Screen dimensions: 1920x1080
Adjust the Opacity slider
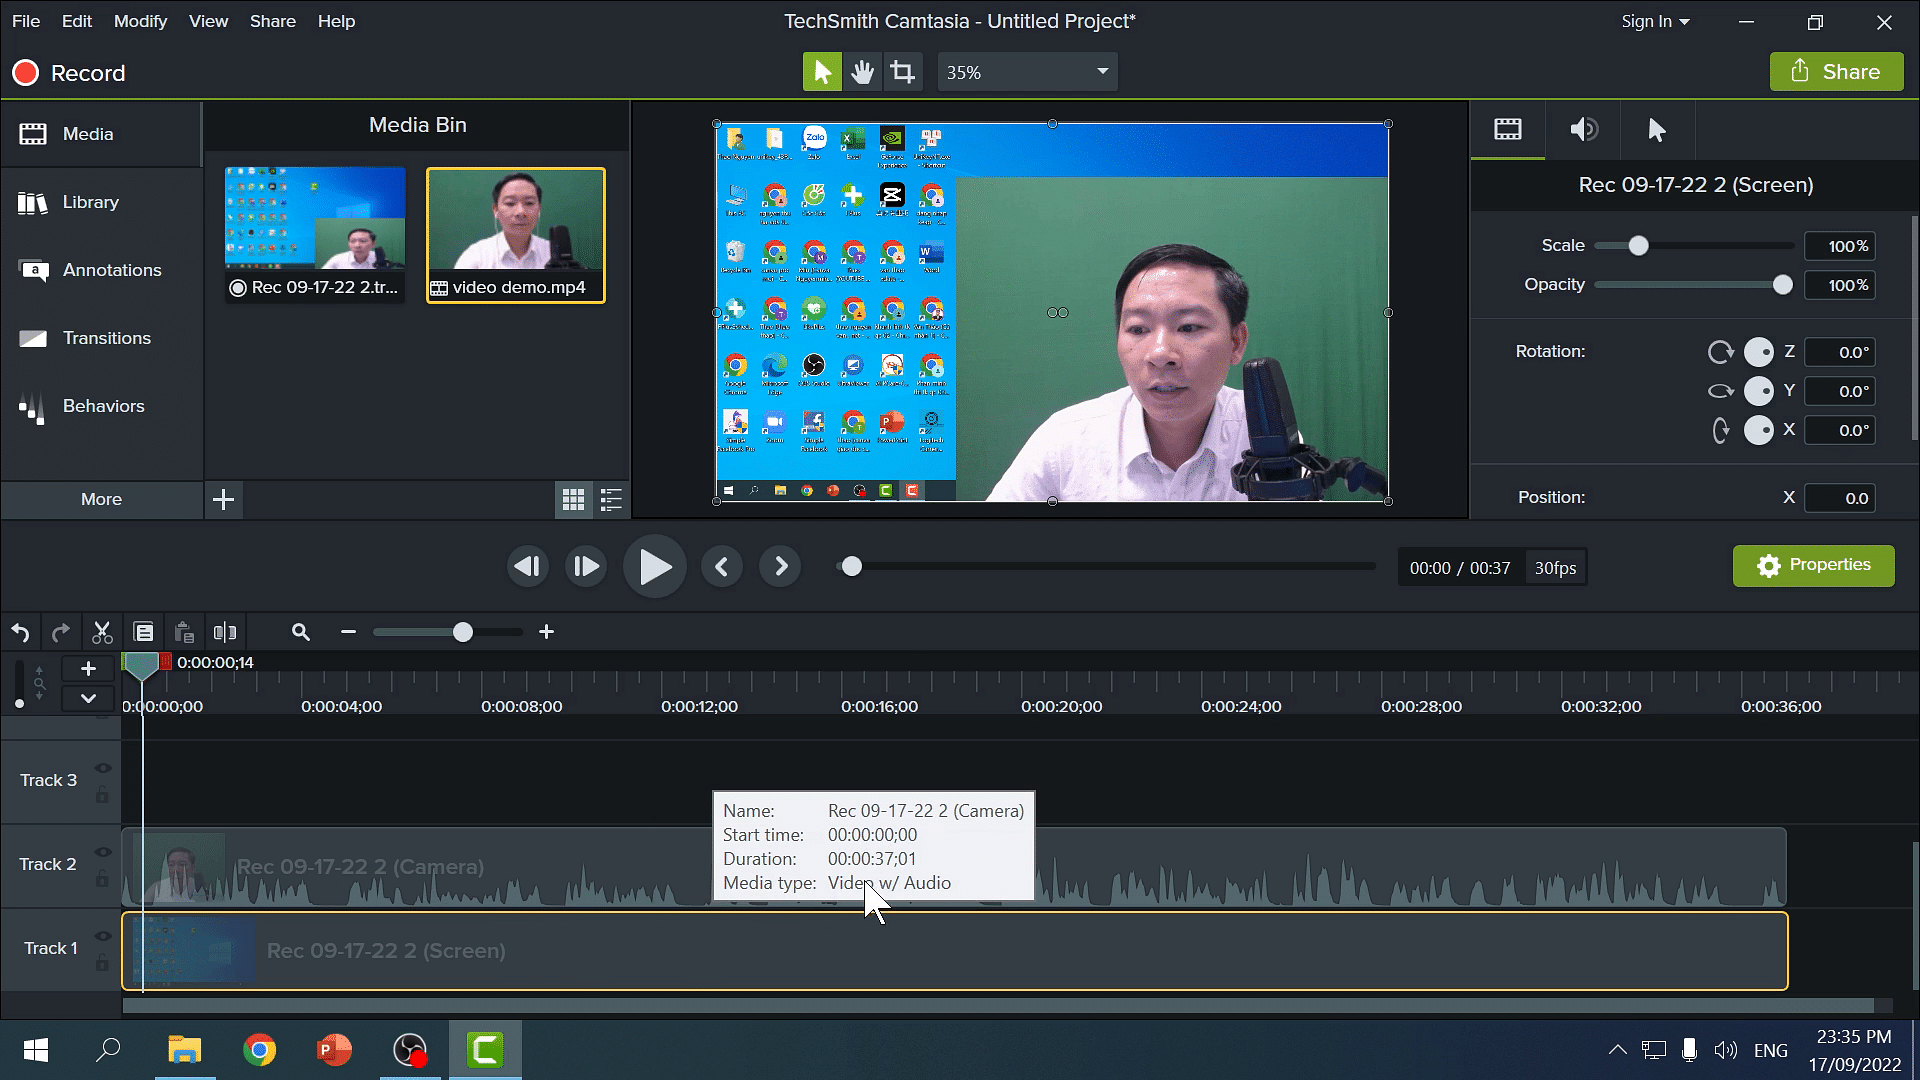point(1782,285)
